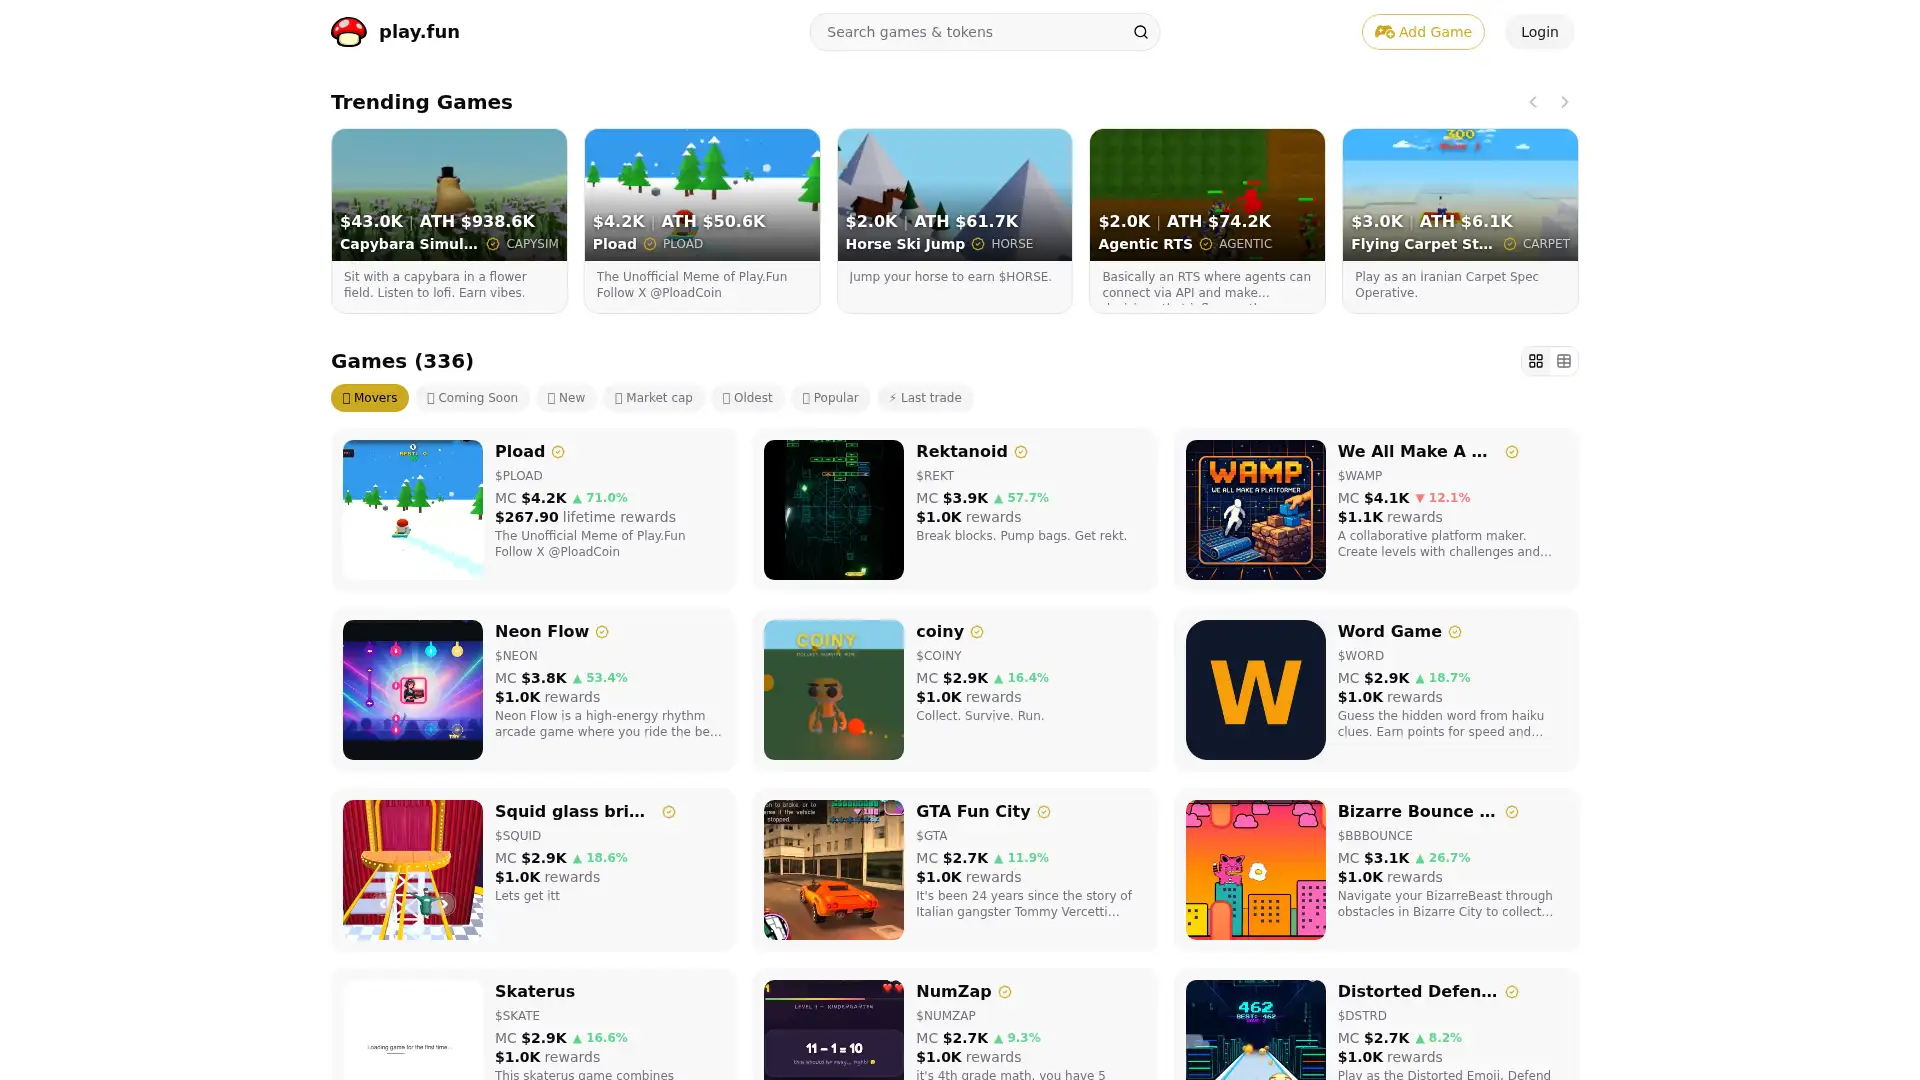Click the search magnifier icon
1920x1080 pixels.
coord(1140,32)
